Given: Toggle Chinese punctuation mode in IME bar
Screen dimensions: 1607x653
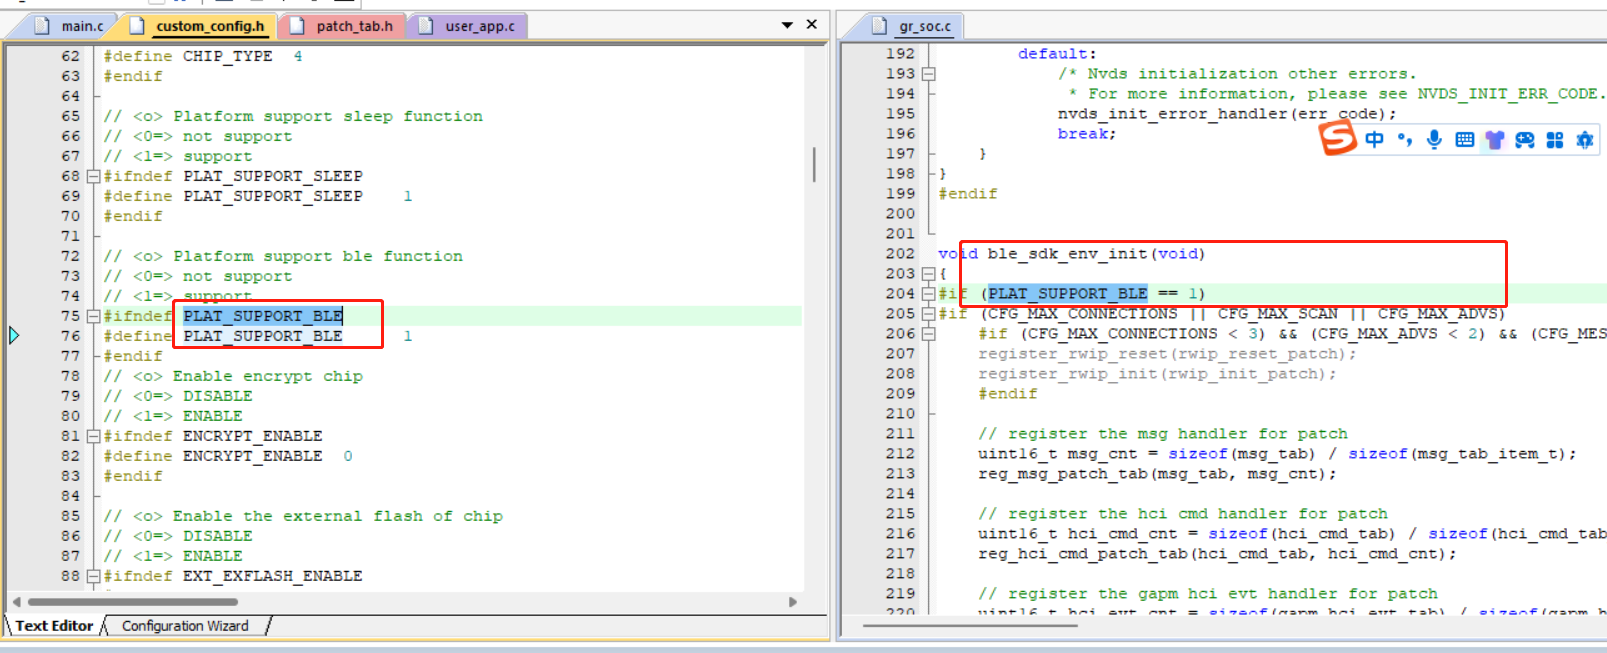Looking at the screenshot, I should tap(1405, 140).
